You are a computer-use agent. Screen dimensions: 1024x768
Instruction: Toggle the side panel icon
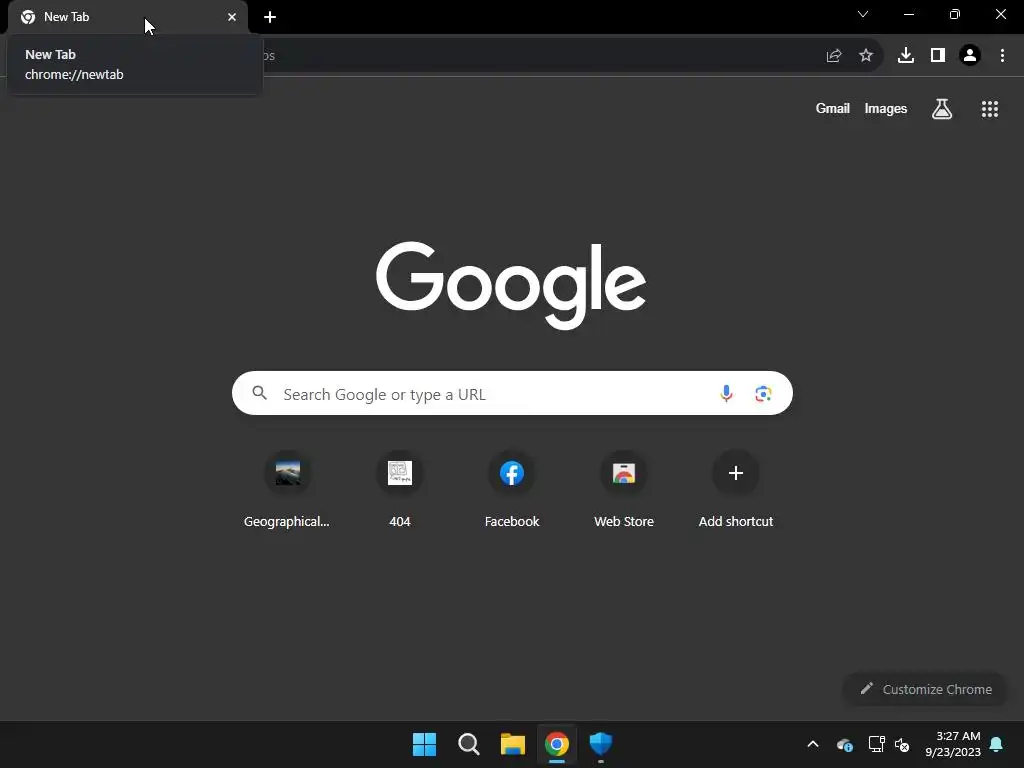click(x=938, y=56)
